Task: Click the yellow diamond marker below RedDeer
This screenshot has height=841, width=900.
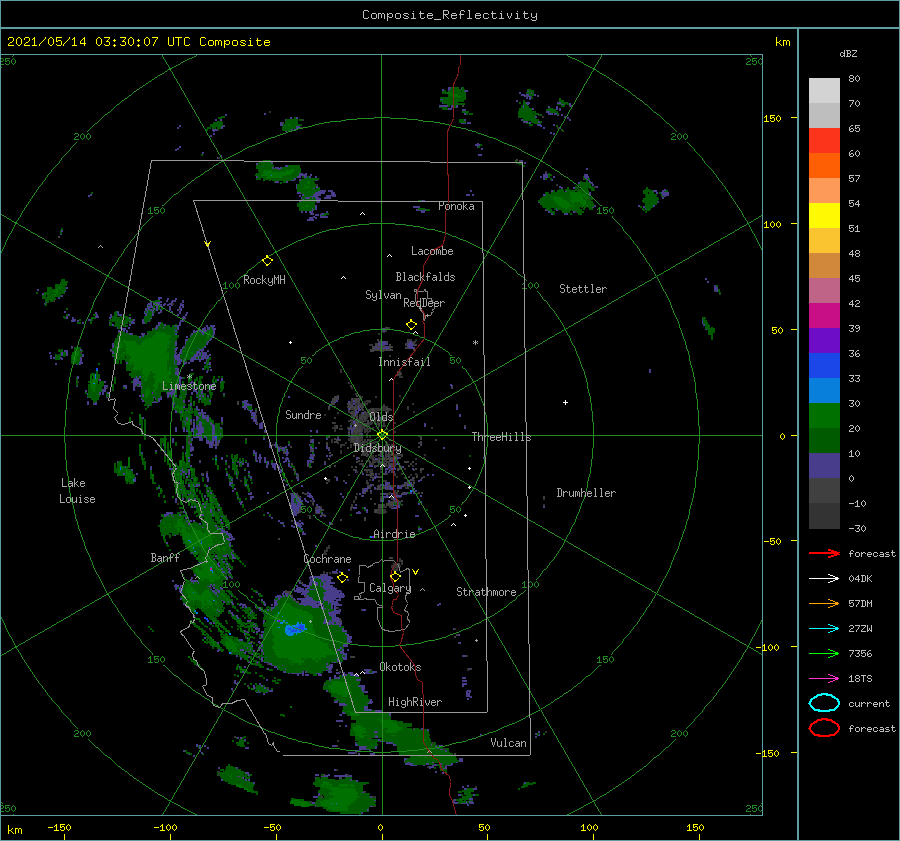Action: (411, 325)
